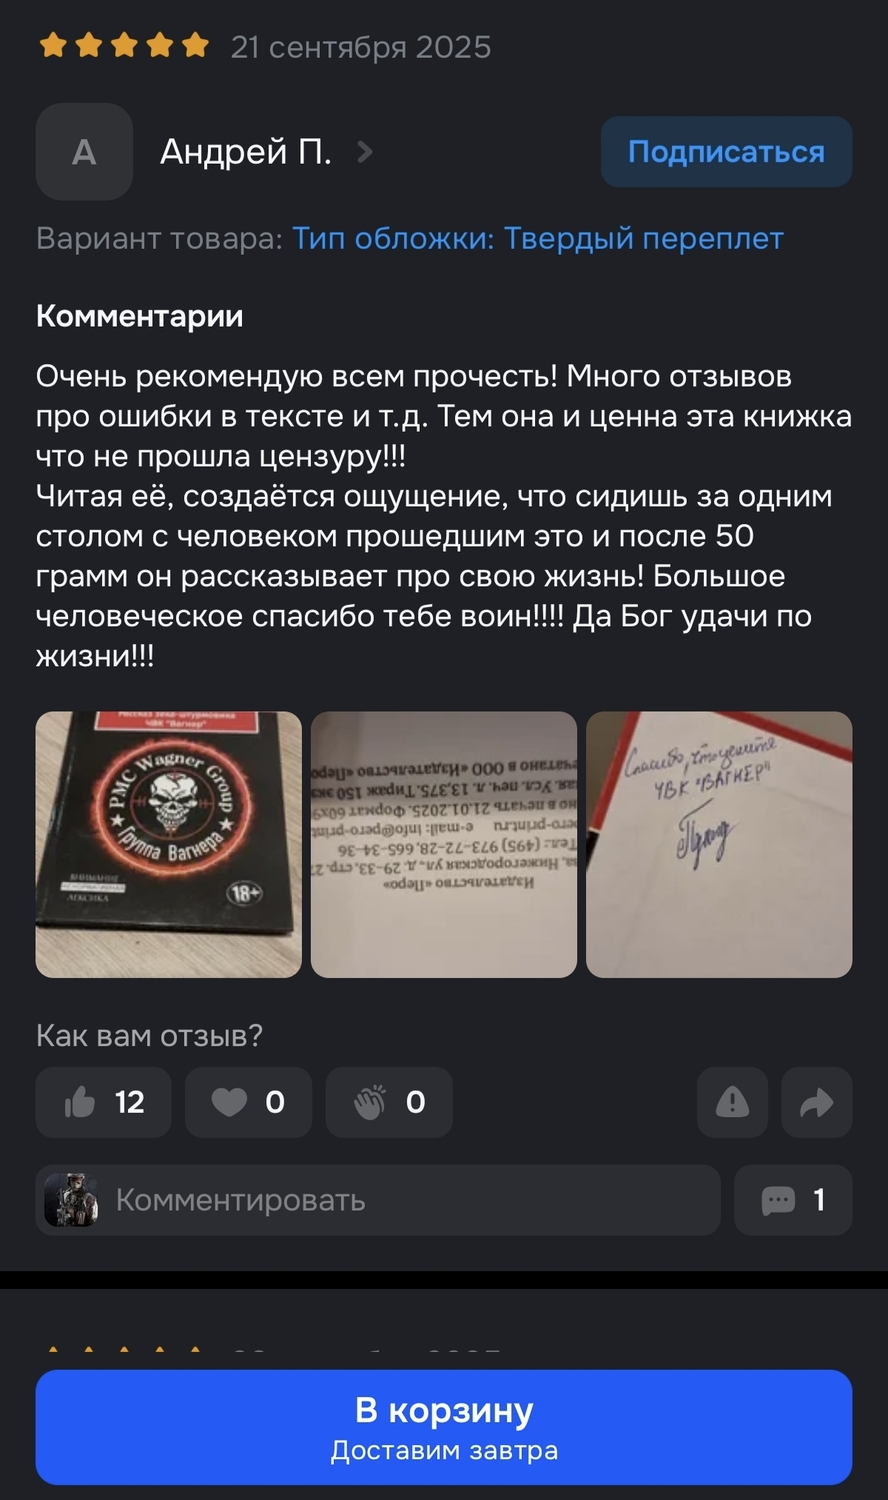Subscribe with the Подписаться button
888x1500 pixels.
click(x=726, y=152)
